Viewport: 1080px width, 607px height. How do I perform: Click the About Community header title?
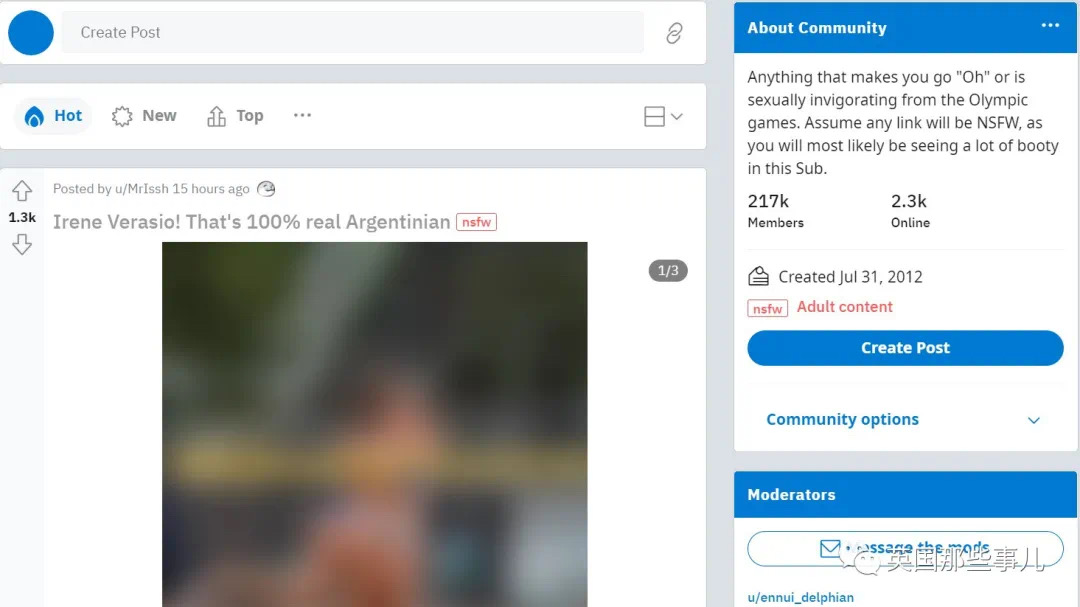coord(817,28)
